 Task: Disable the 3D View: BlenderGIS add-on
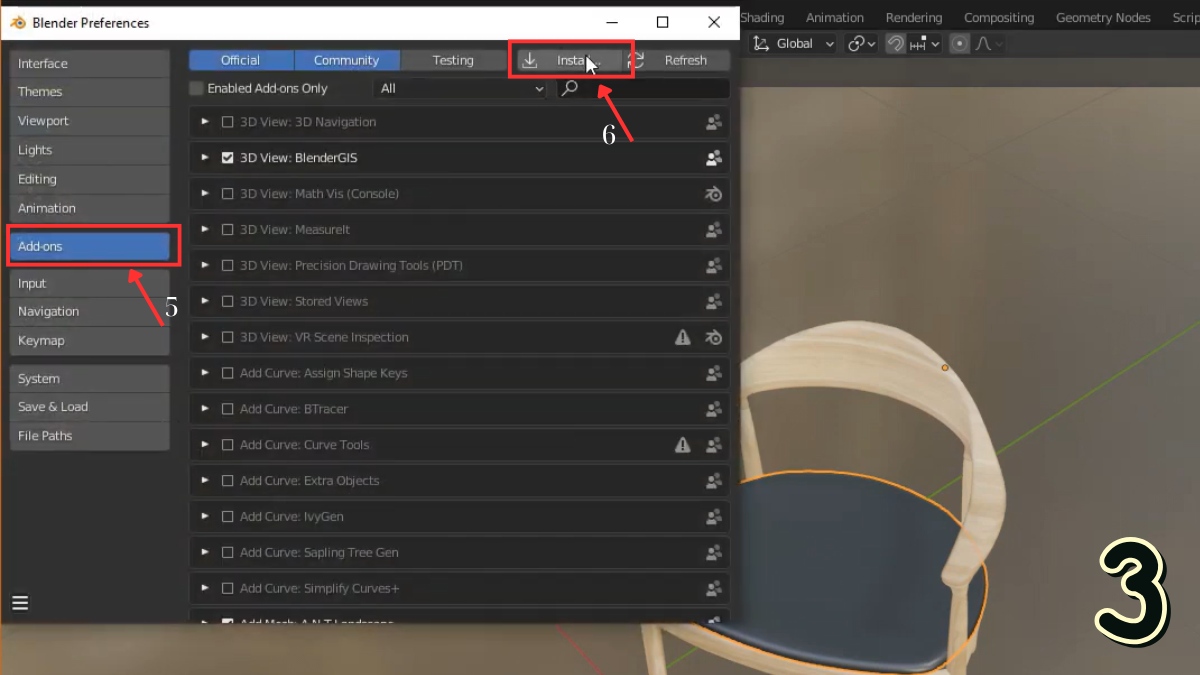pos(227,158)
